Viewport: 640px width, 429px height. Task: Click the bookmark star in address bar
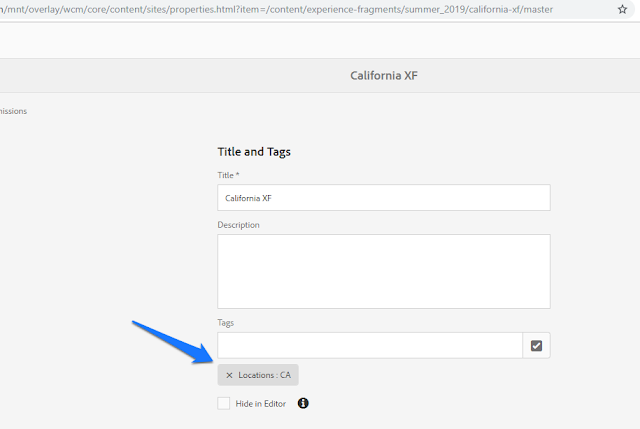click(622, 9)
